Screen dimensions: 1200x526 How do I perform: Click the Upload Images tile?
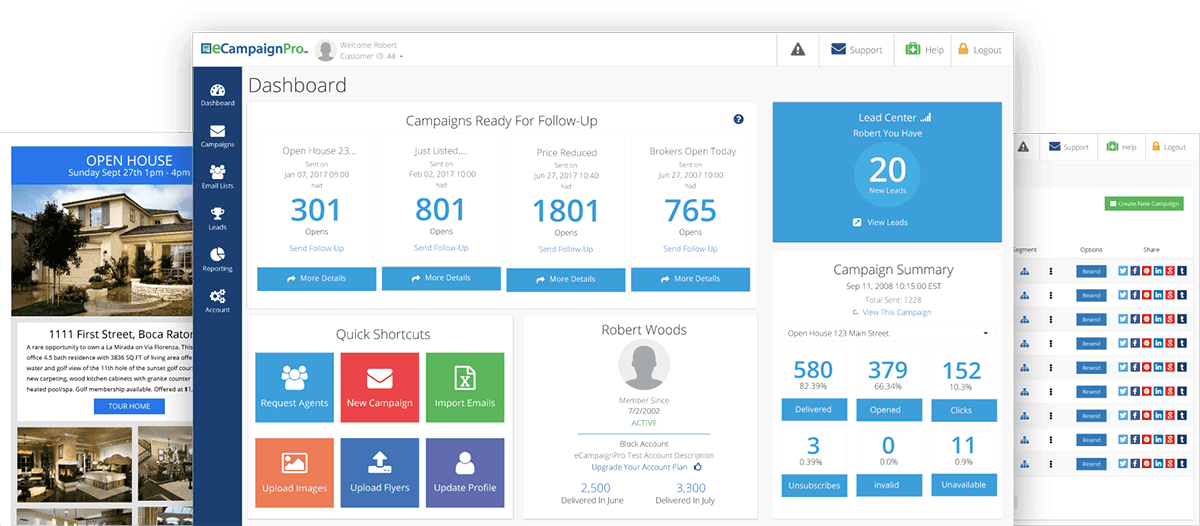pyautogui.click(x=294, y=472)
